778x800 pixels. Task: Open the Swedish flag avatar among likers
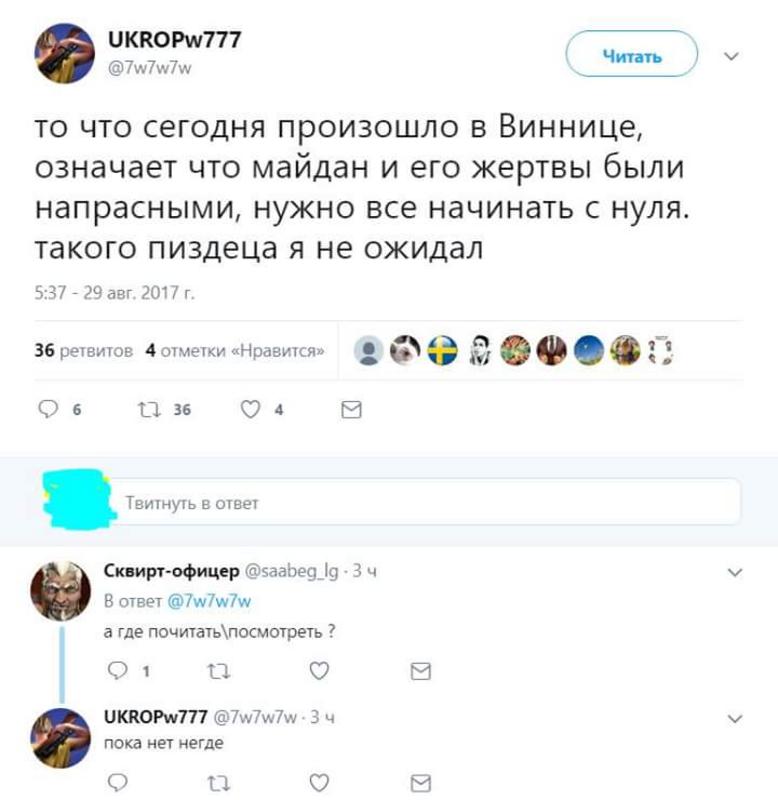pos(442,351)
